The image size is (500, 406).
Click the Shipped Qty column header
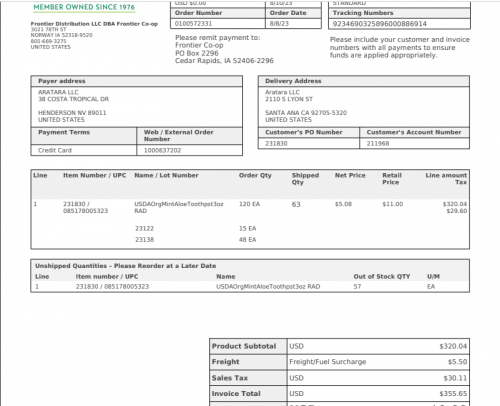305,179
